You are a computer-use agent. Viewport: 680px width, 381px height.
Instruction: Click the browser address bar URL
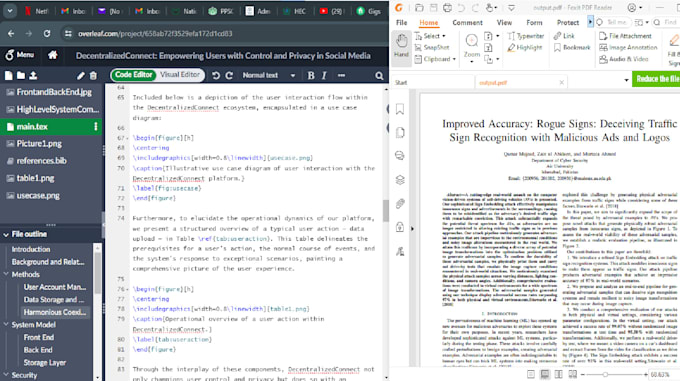155,33
